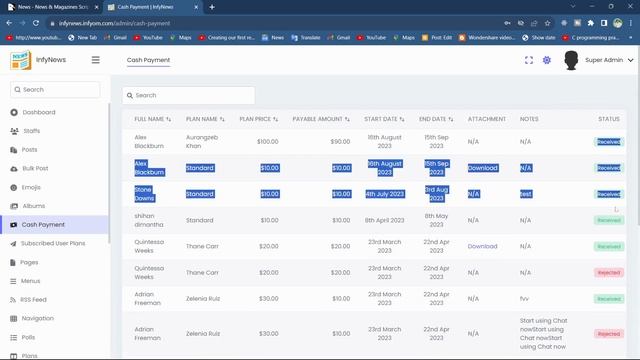Sort table by PLAN PRICE column
640x360 pixels.
pyautogui.click(x=258, y=119)
